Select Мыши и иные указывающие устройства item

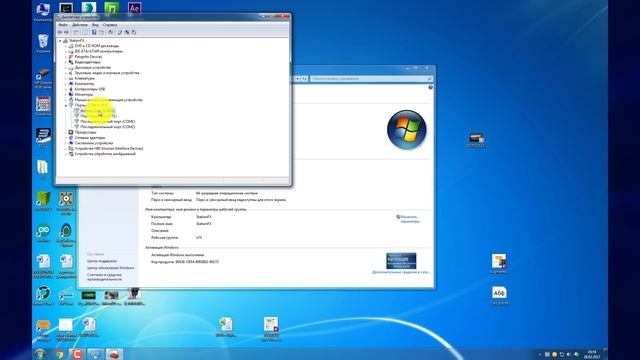click(109, 100)
